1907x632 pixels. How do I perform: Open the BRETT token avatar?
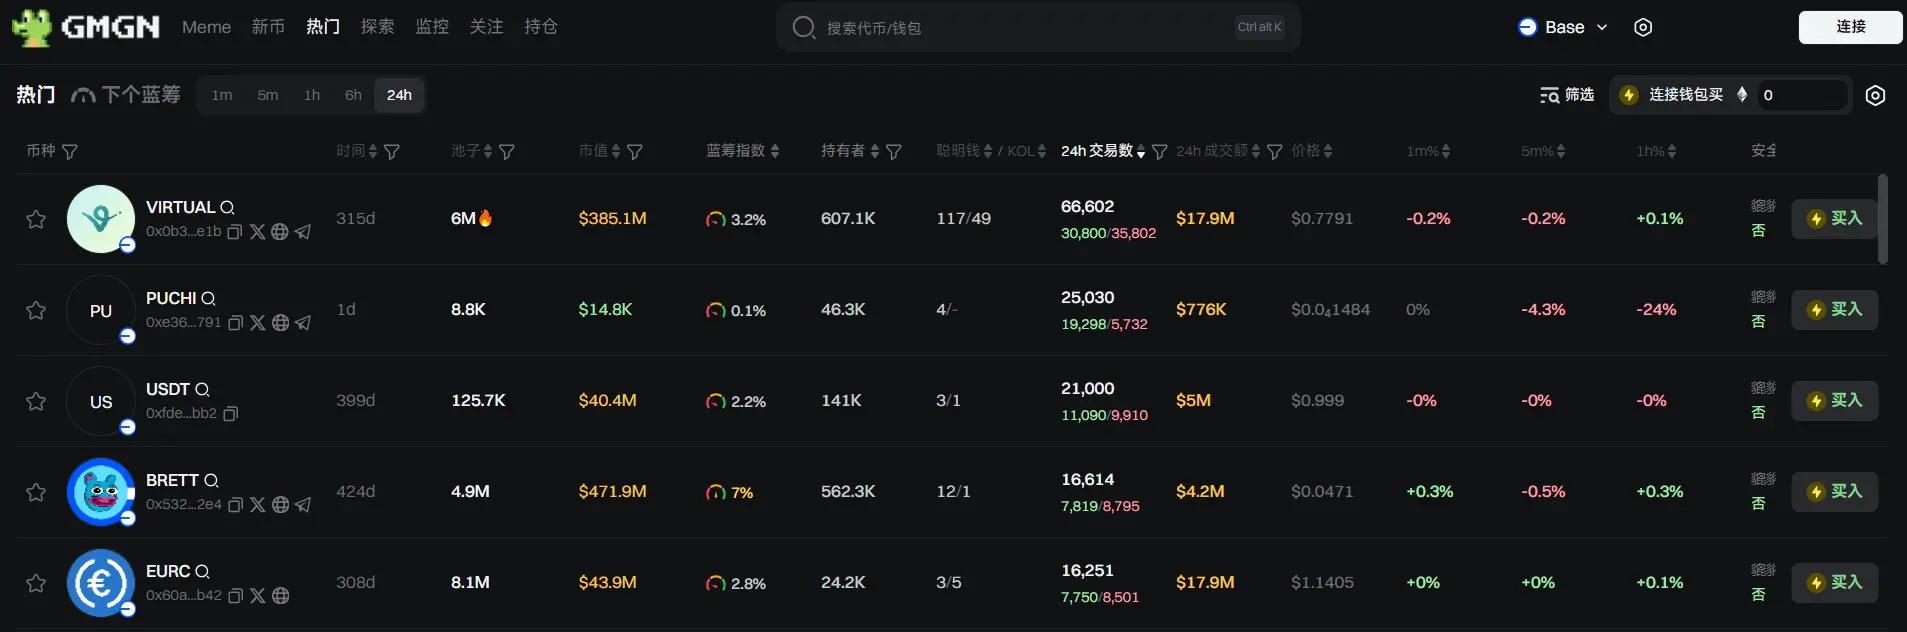pyautogui.click(x=101, y=492)
